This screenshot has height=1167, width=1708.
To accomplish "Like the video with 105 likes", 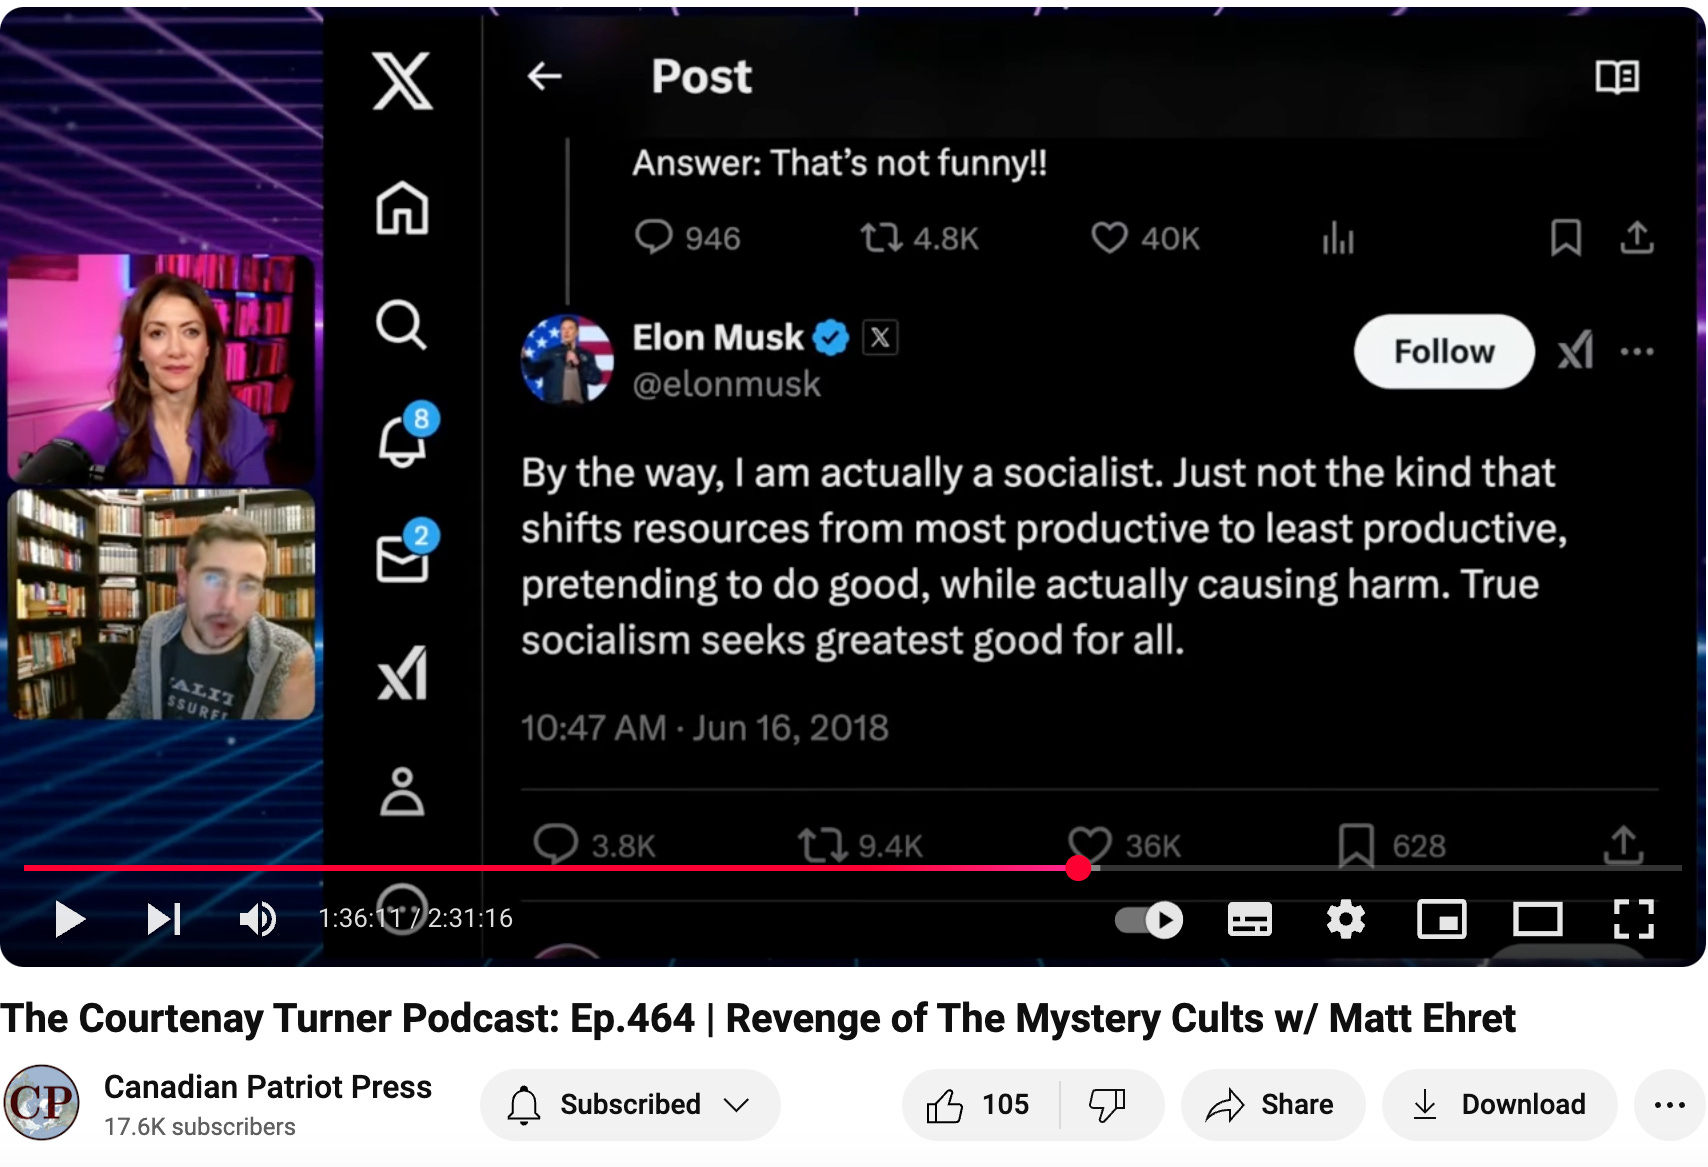I will tap(979, 1104).
